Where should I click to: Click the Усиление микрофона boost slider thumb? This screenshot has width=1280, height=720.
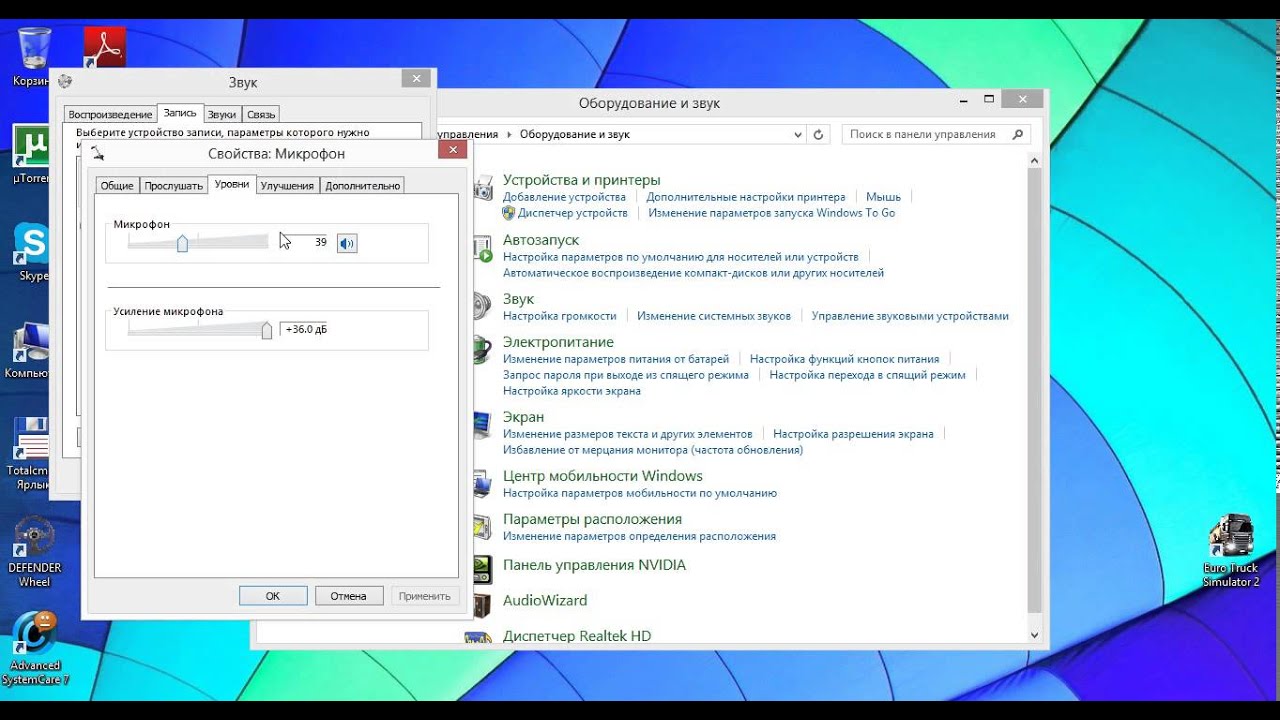pos(267,330)
